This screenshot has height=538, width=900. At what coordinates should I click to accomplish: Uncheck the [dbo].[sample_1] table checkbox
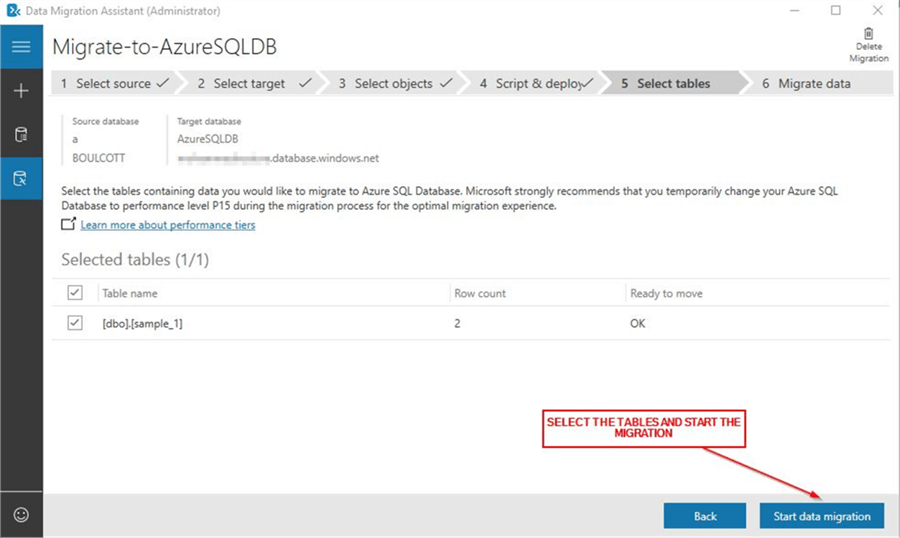click(75, 323)
